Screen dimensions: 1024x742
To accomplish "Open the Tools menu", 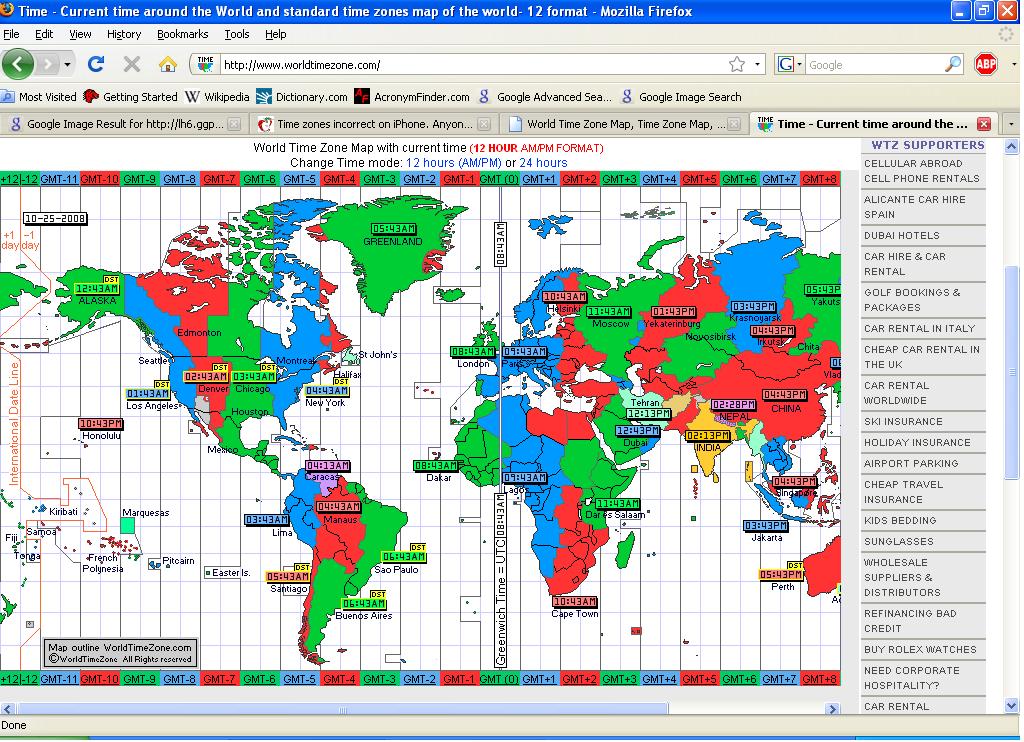I will coord(236,34).
